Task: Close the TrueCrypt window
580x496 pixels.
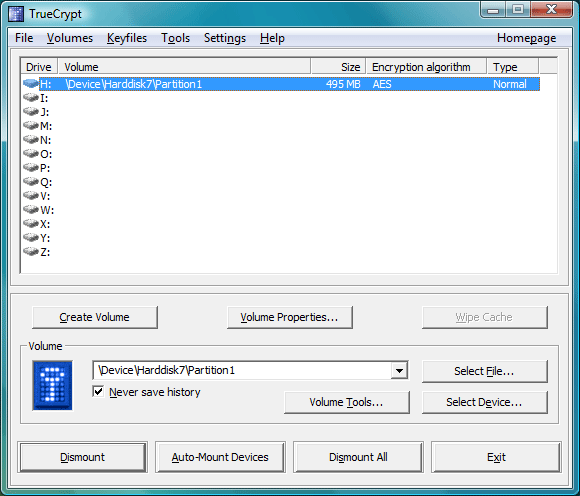Action: [x=551, y=9]
